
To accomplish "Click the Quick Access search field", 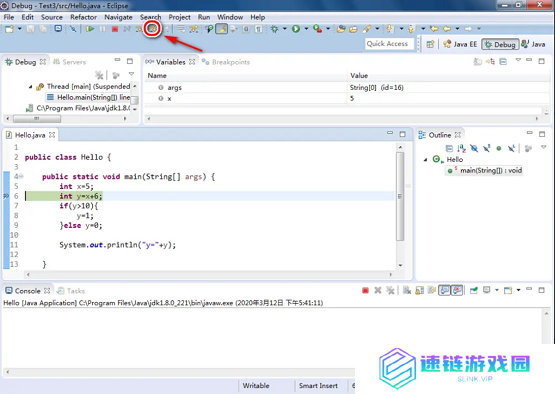I will (390, 44).
